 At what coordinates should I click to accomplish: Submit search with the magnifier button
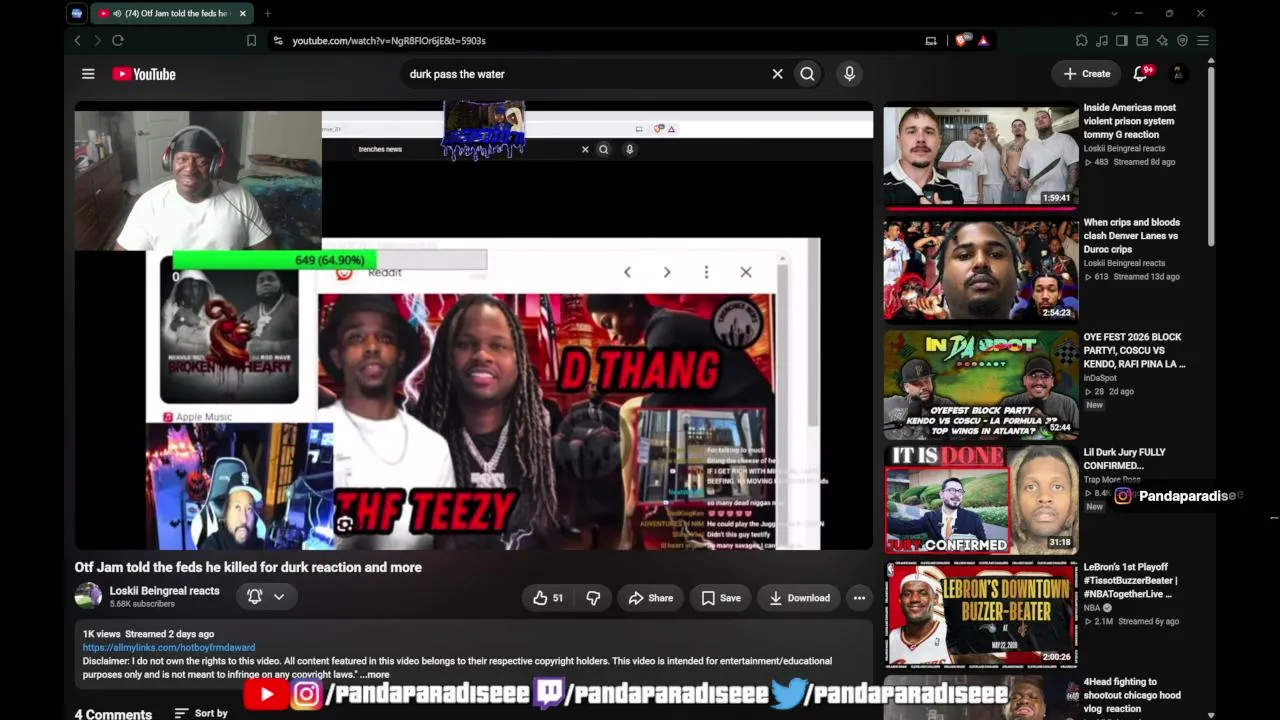click(x=807, y=74)
